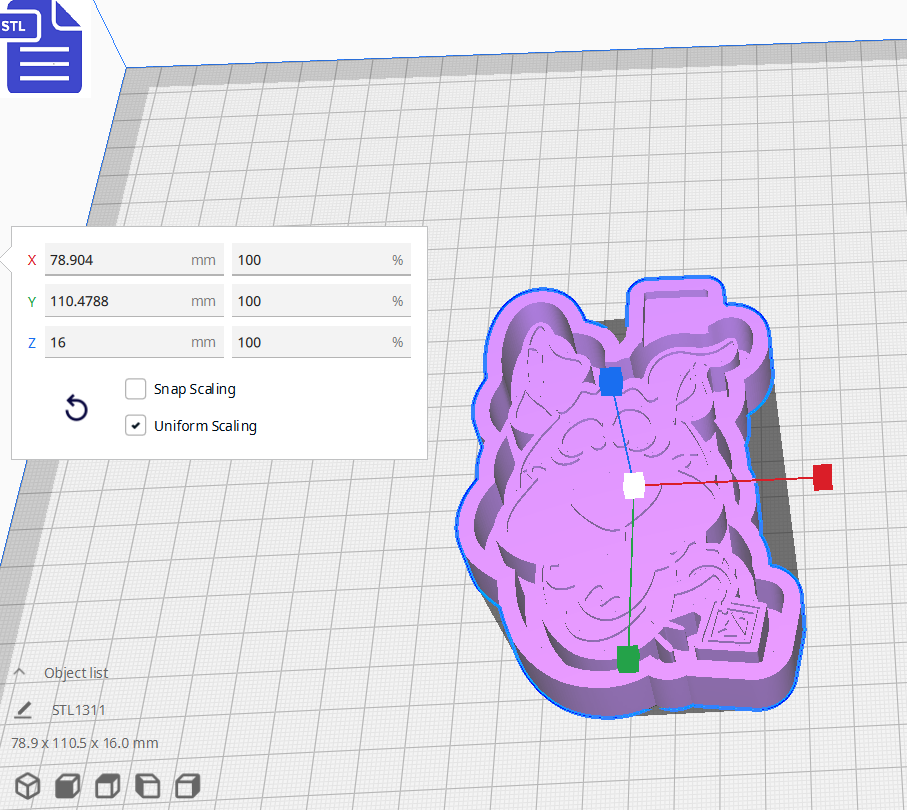Open the Object list via its chevron

click(19, 672)
